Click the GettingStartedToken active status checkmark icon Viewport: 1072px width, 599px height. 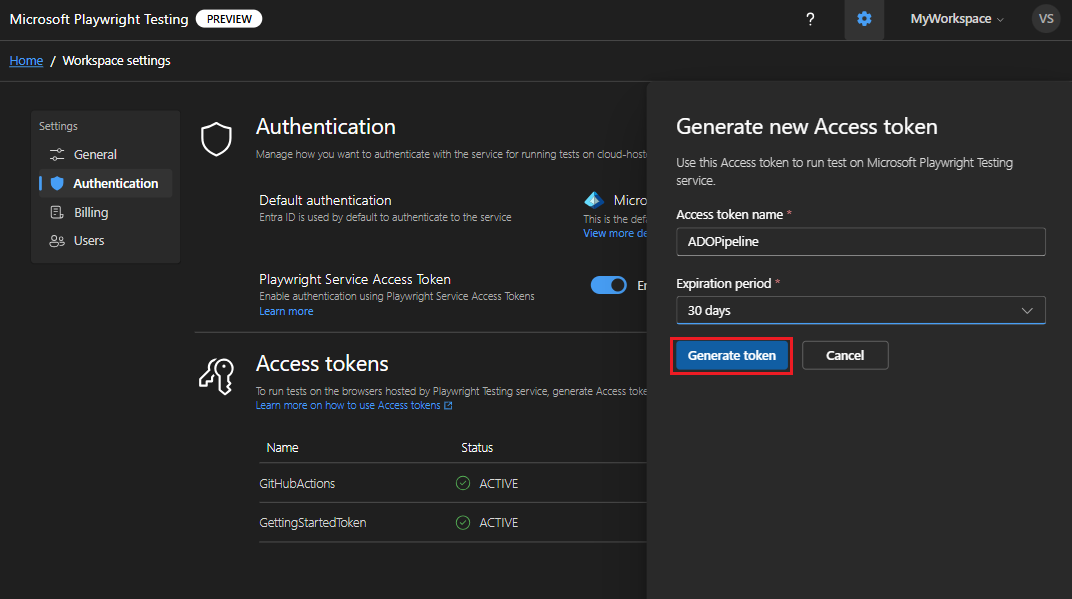point(463,523)
